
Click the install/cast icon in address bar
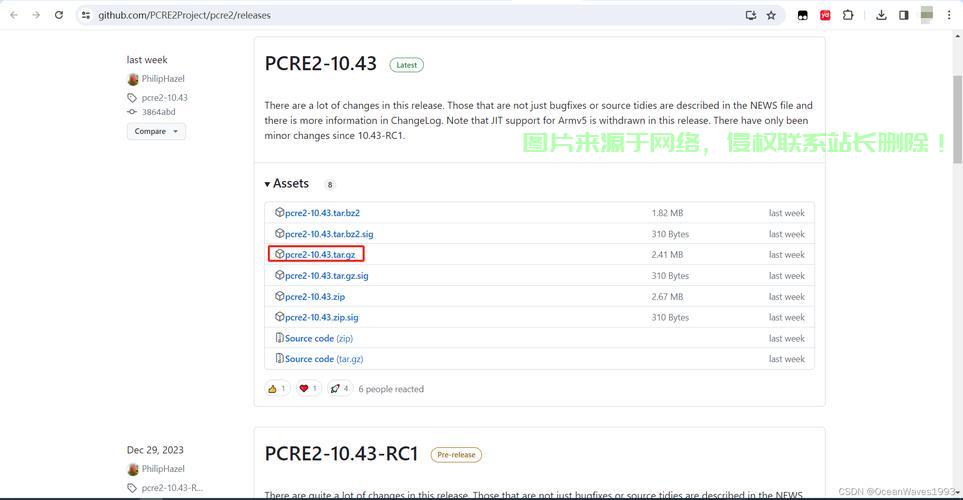tap(751, 15)
